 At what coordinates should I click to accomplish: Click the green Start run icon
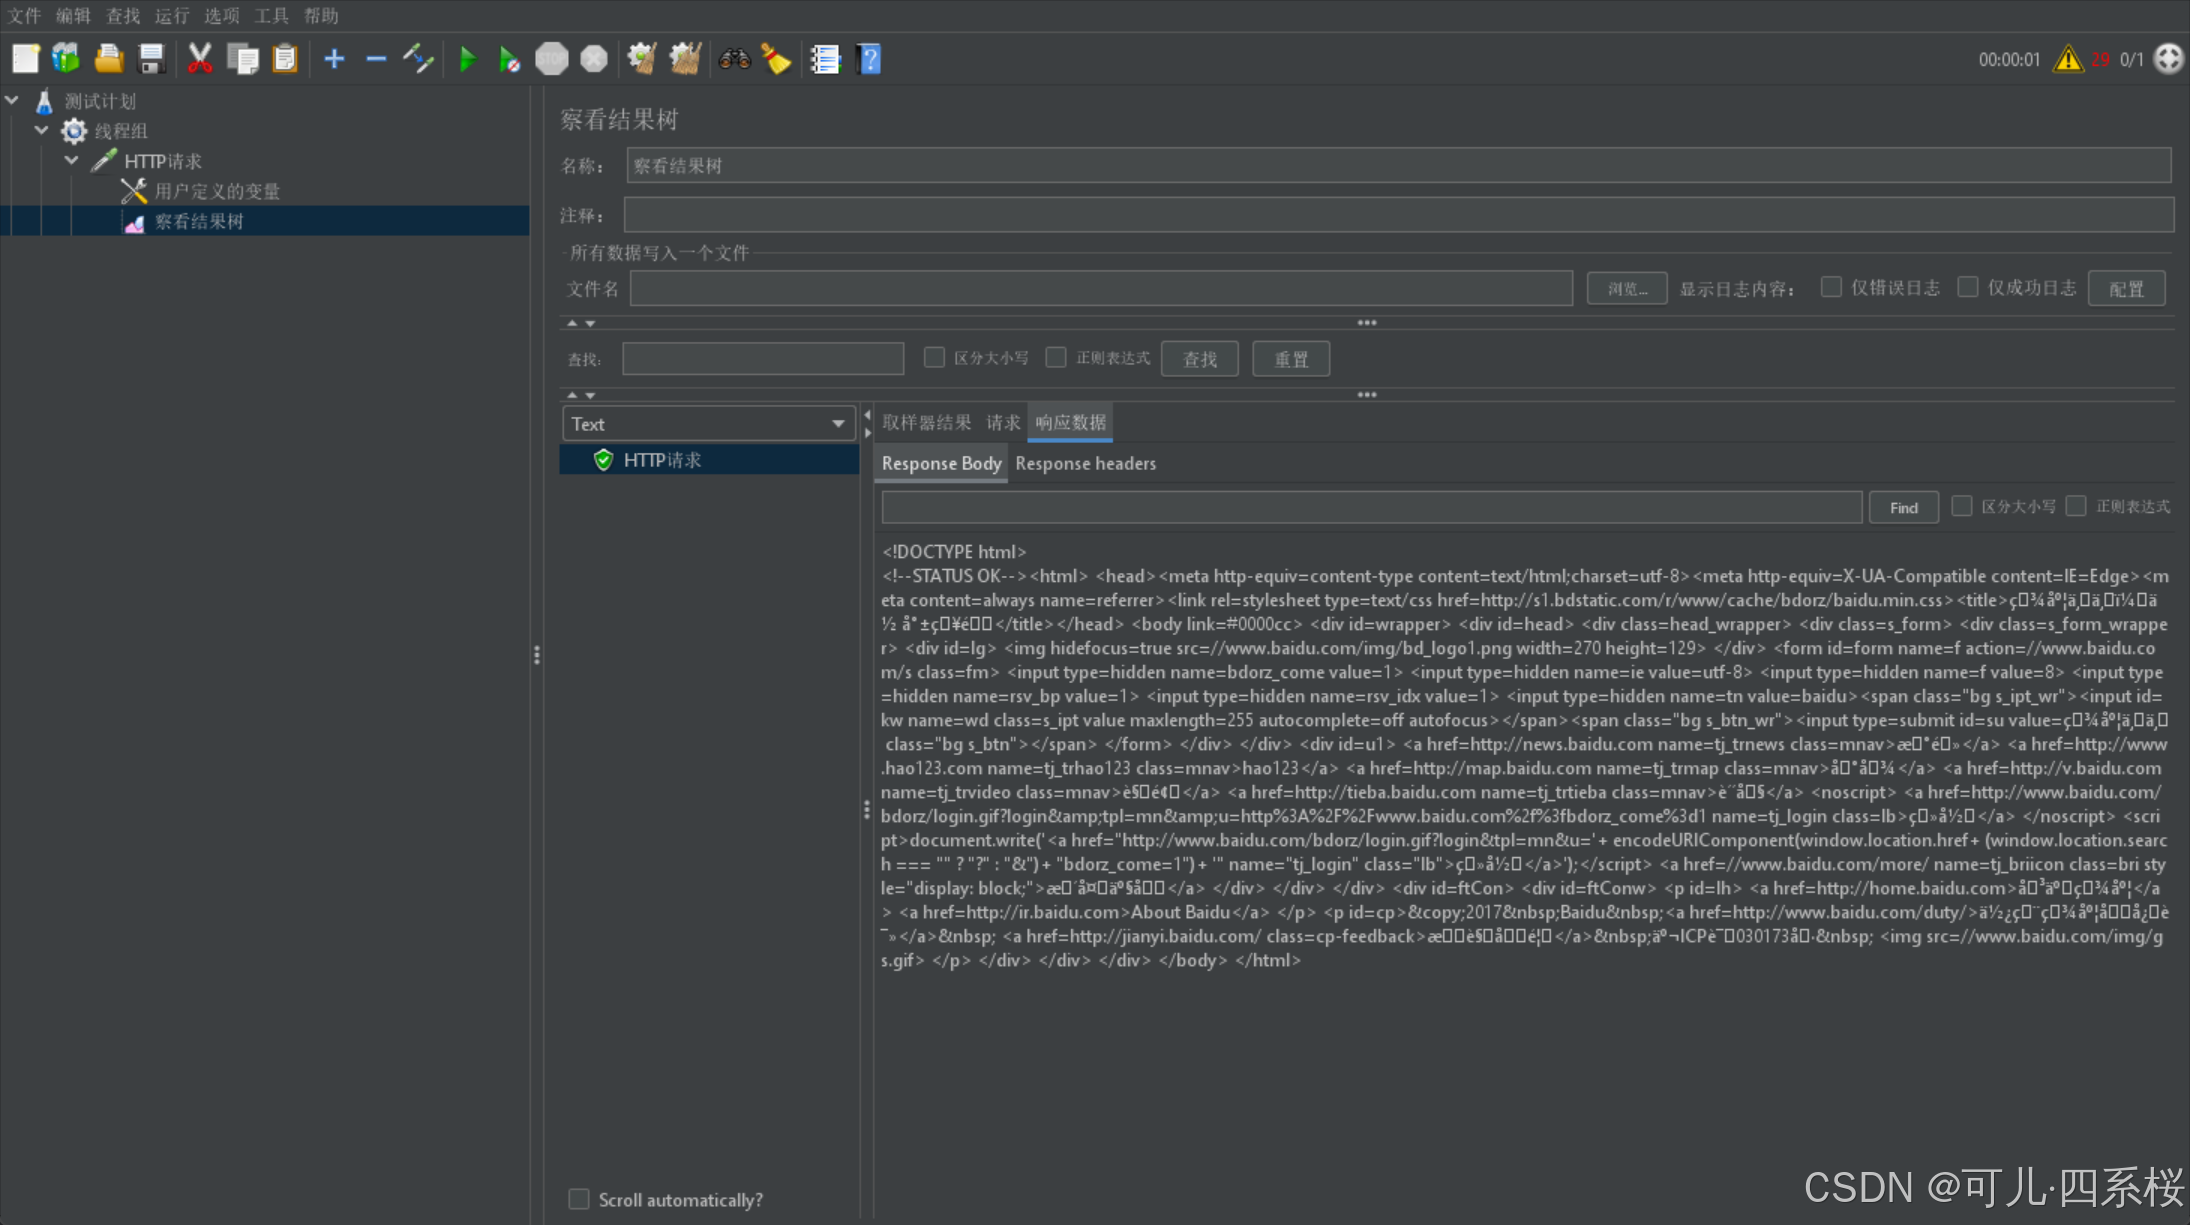tap(467, 60)
